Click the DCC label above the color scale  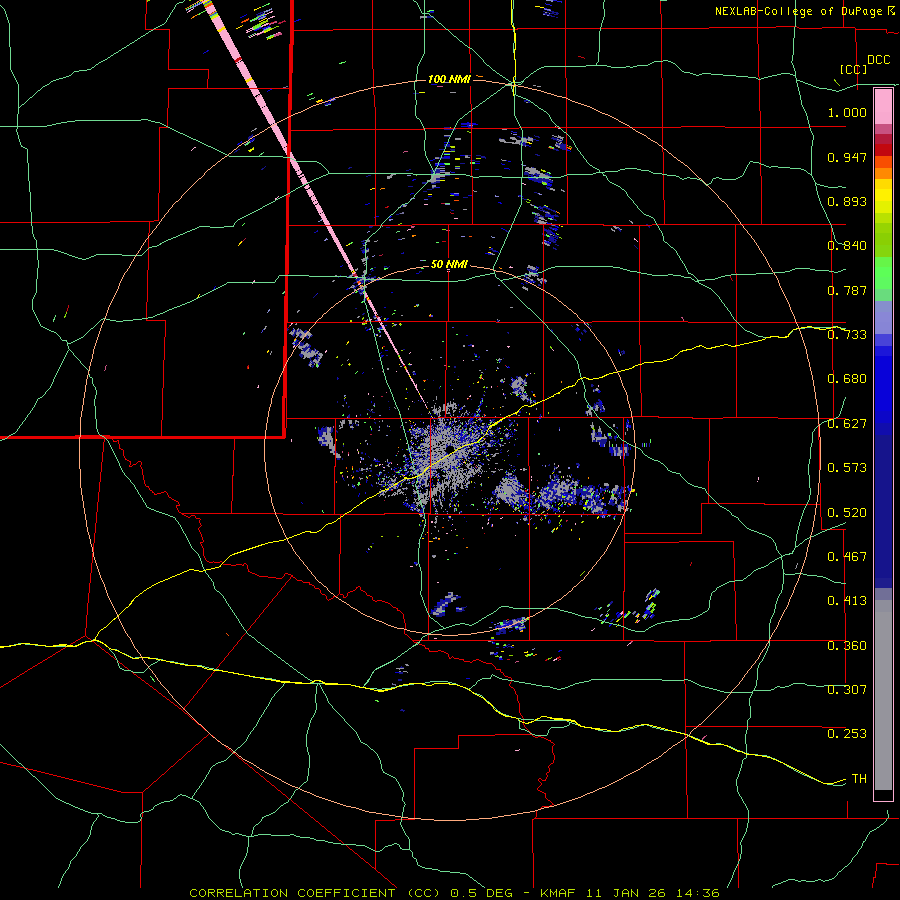[x=878, y=60]
